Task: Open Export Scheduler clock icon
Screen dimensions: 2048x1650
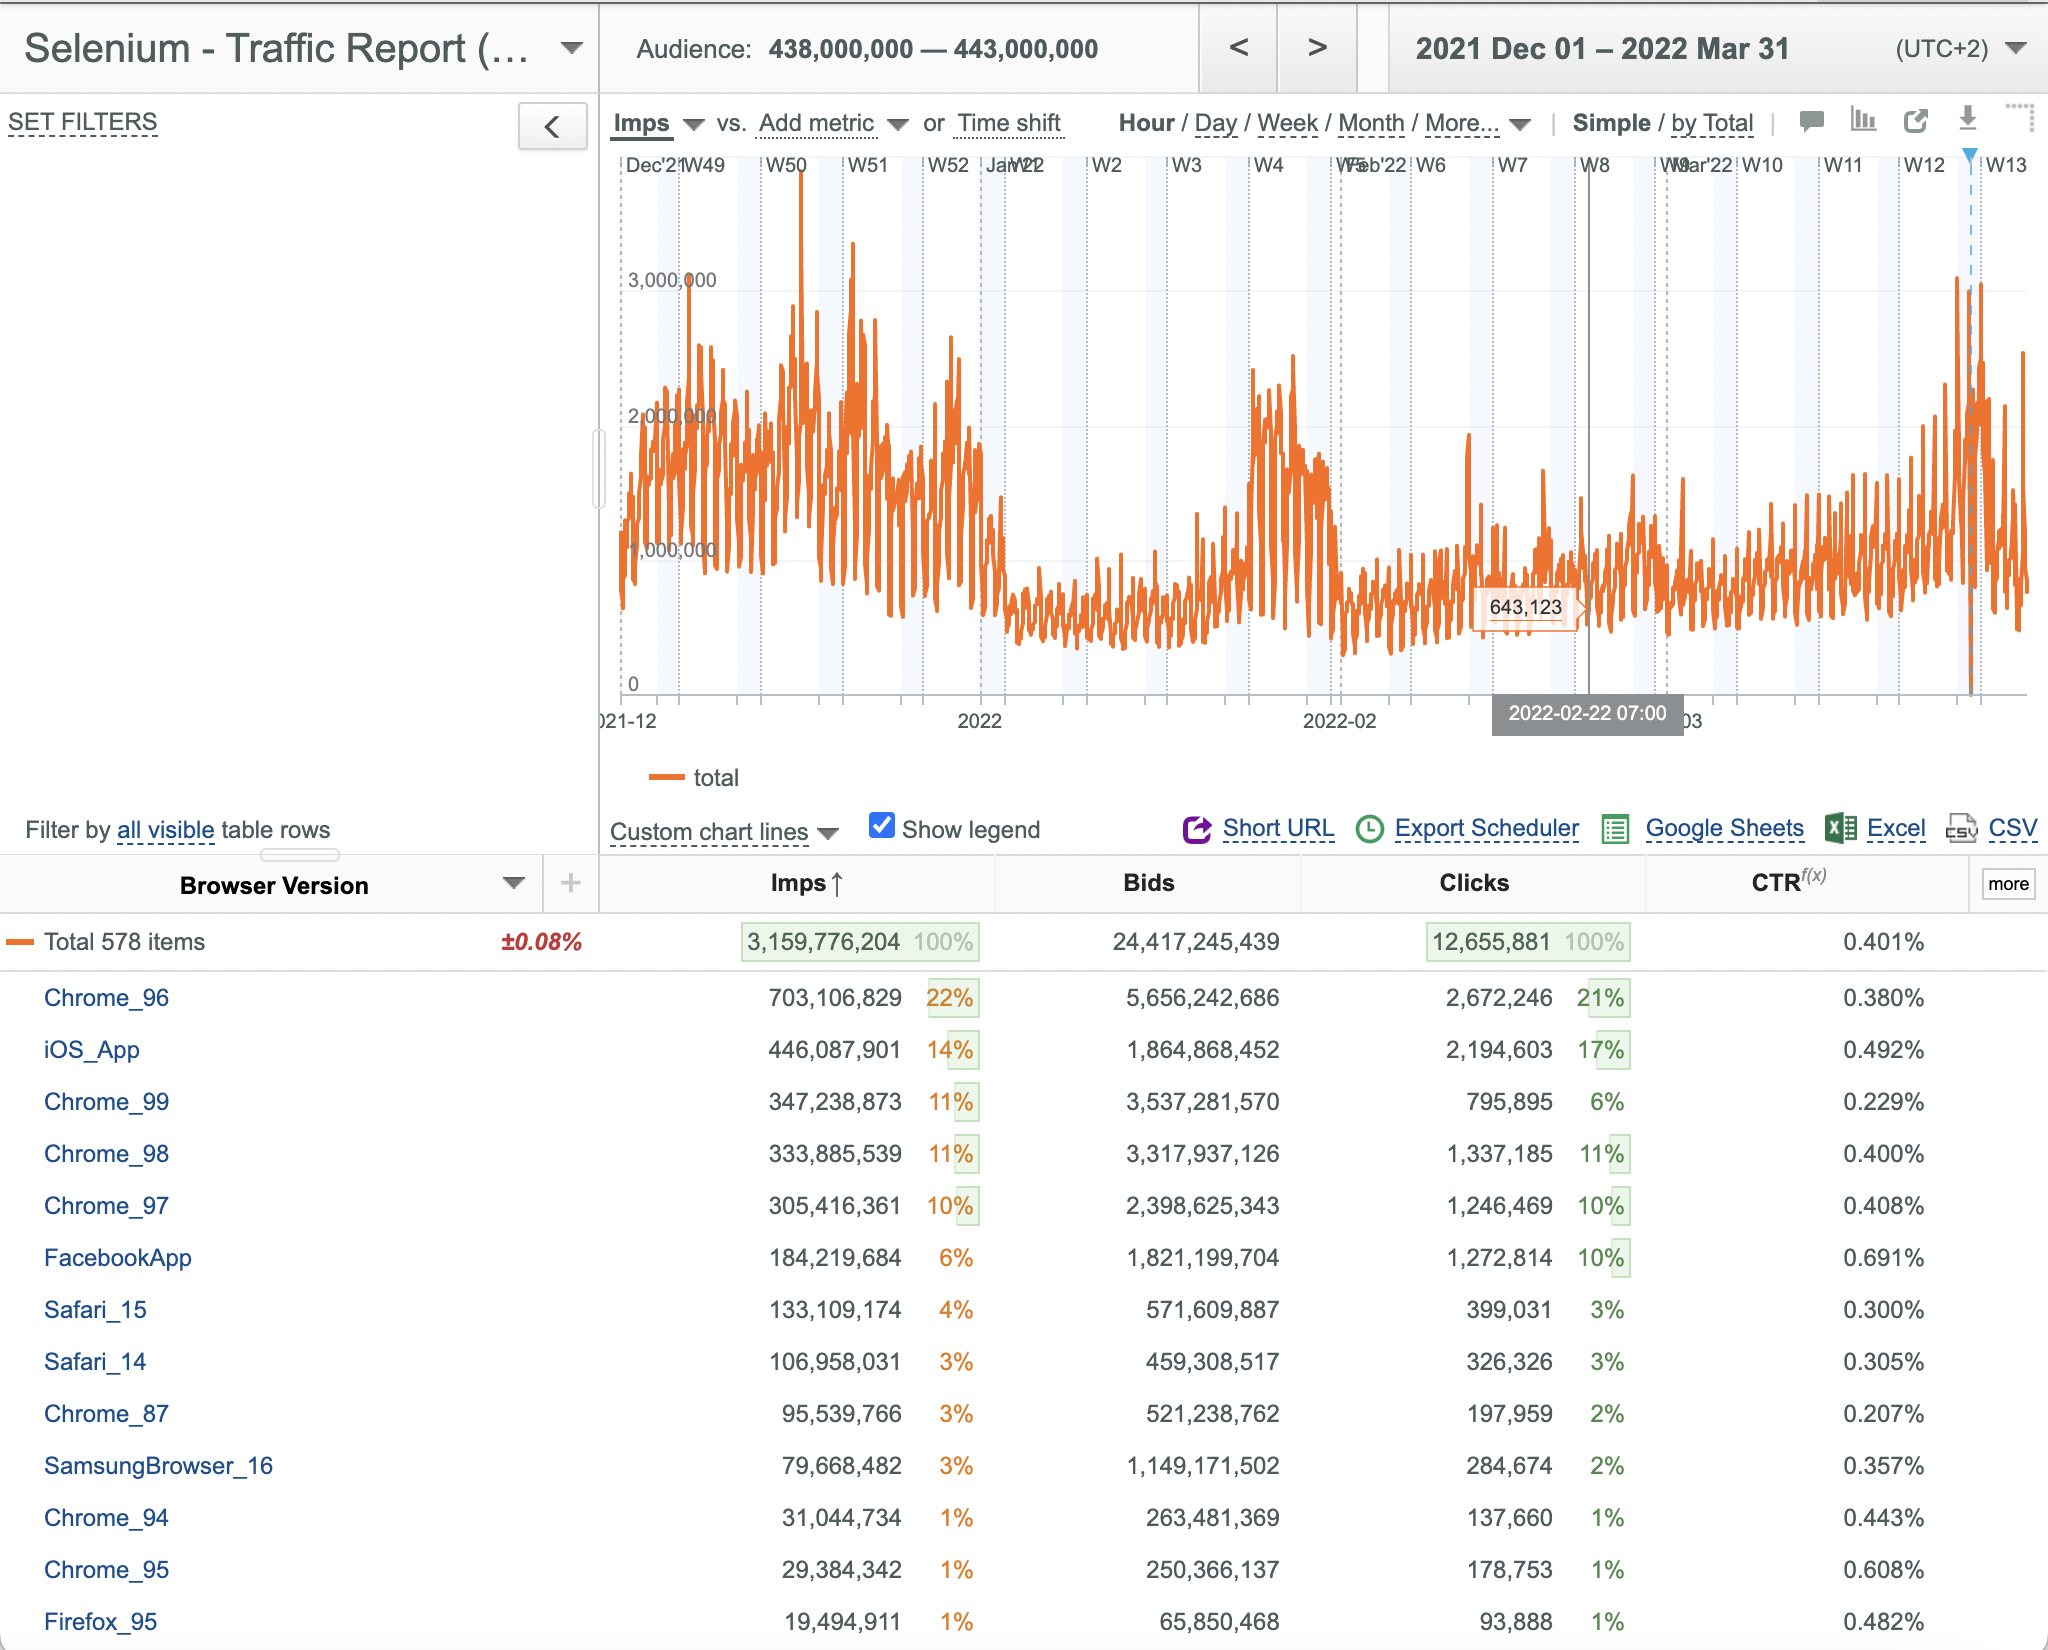Action: tap(1369, 829)
